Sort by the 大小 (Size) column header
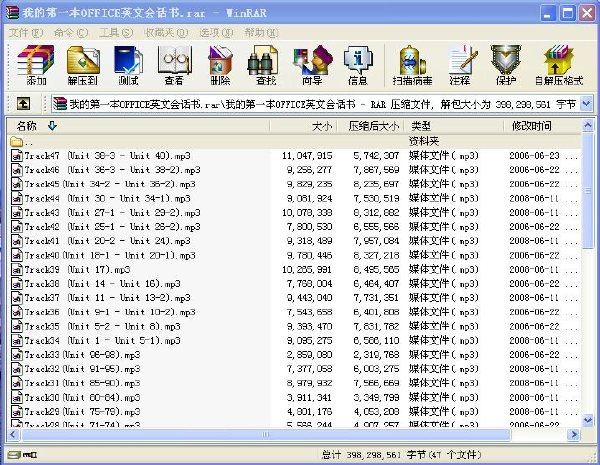Image resolution: width=600 pixels, height=465 pixels. click(303, 126)
